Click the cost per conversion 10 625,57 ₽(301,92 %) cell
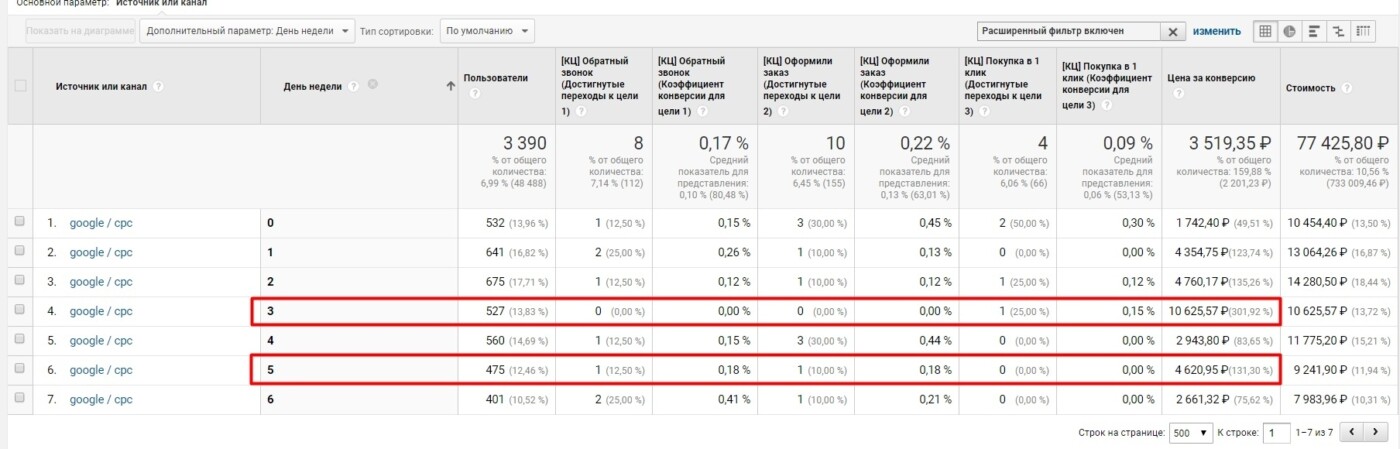The image size is (1400, 449). pyautogui.click(x=1223, y=311)
